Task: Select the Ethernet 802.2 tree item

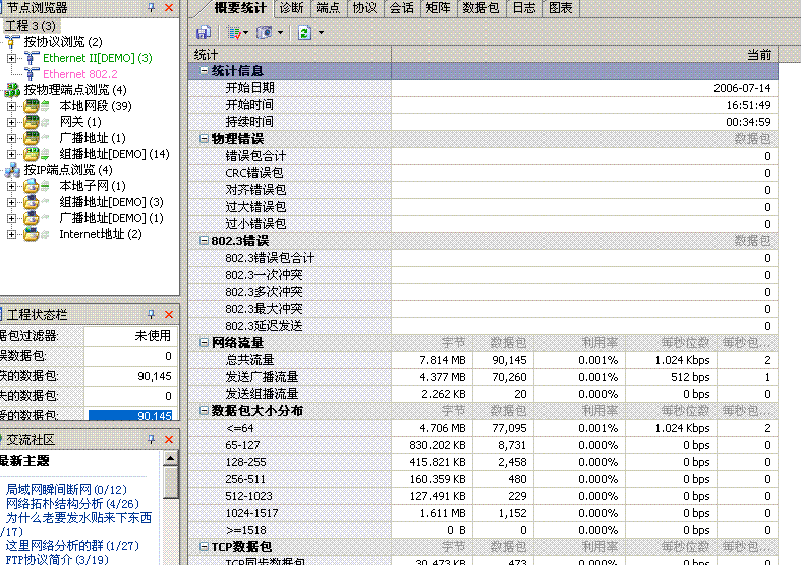Action: pos(80,74)
